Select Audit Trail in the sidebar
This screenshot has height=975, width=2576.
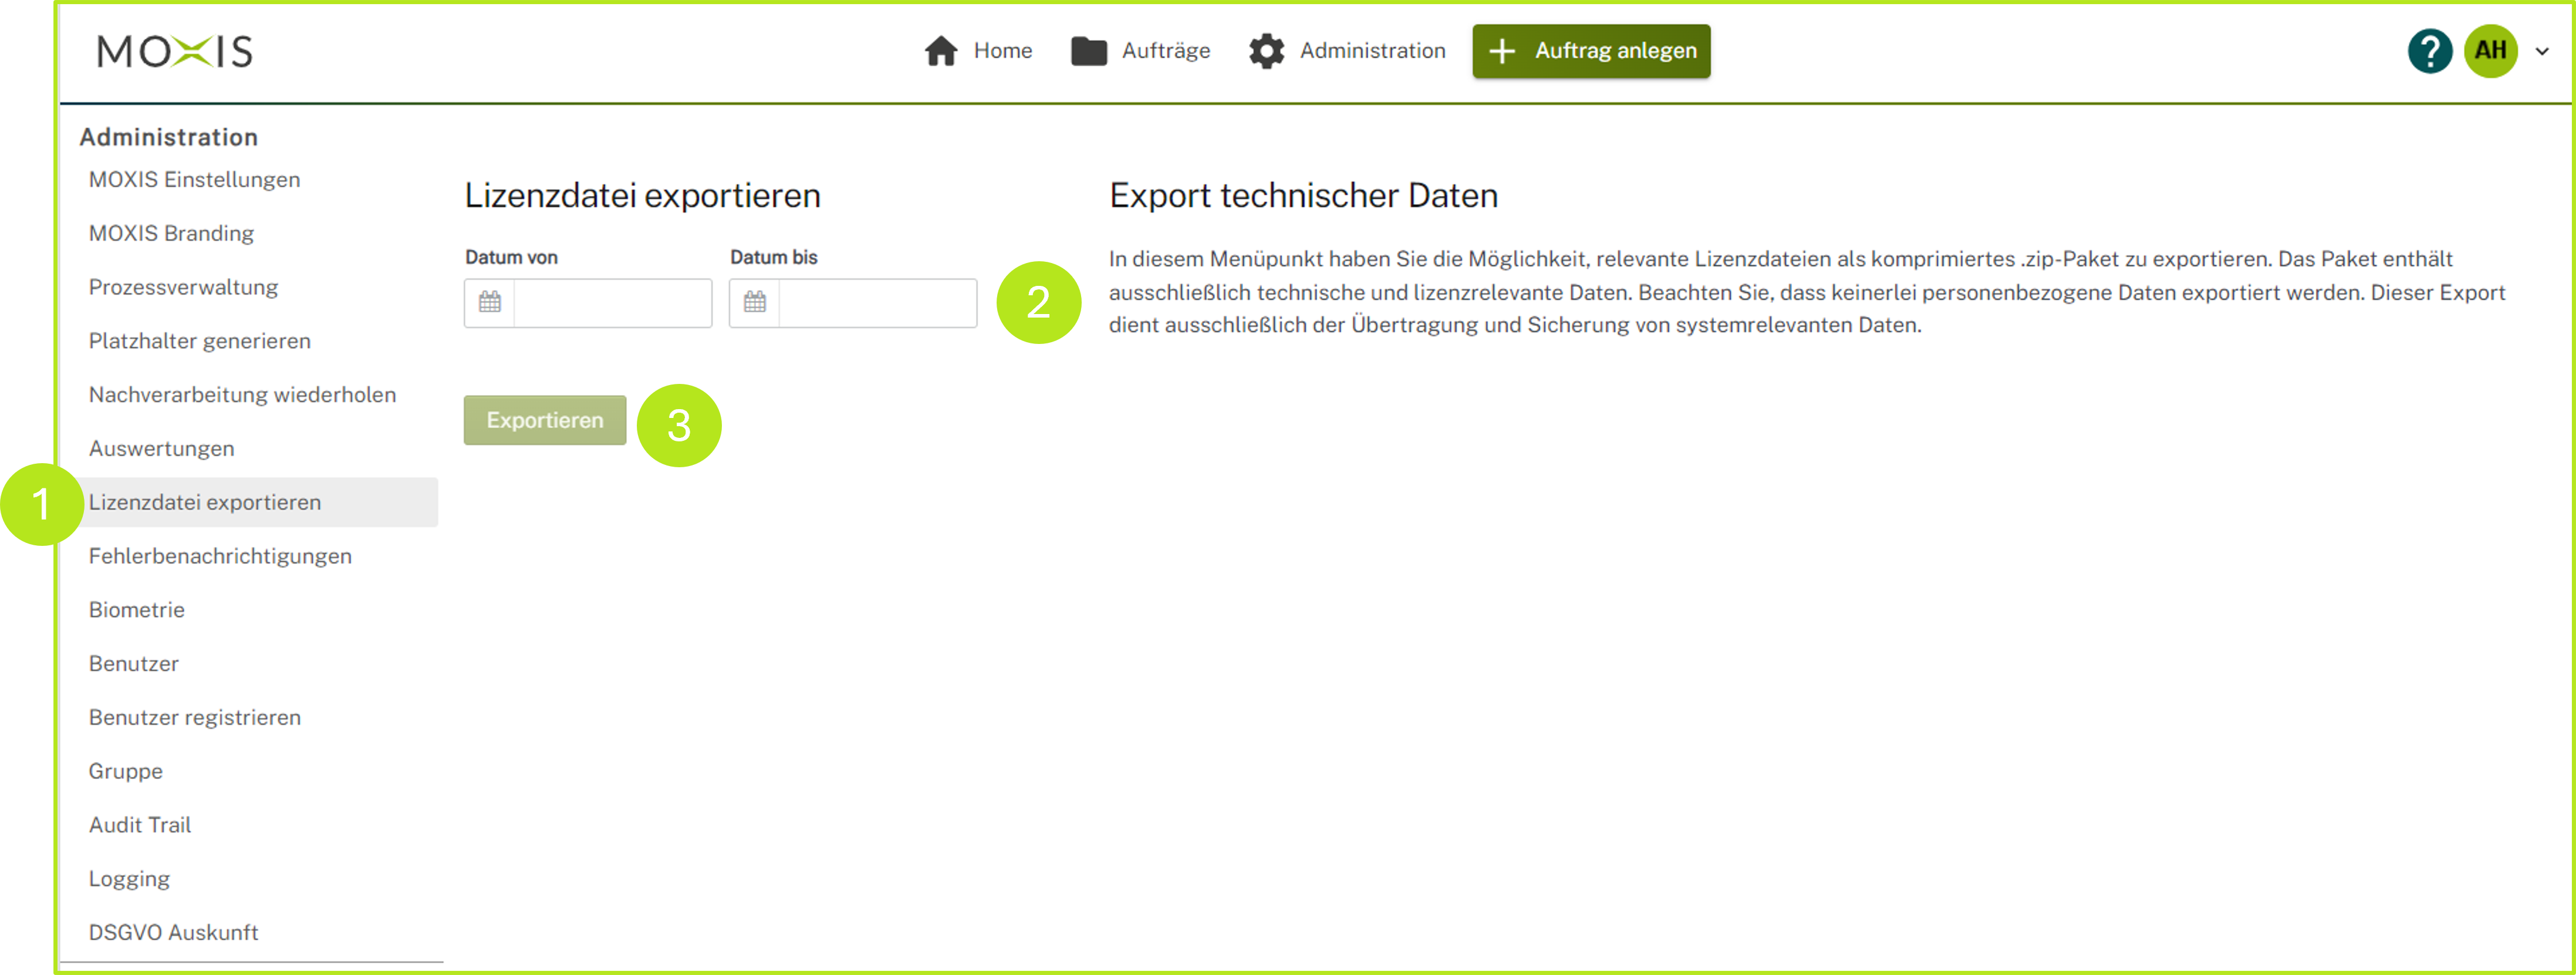(x=140, y=824)
